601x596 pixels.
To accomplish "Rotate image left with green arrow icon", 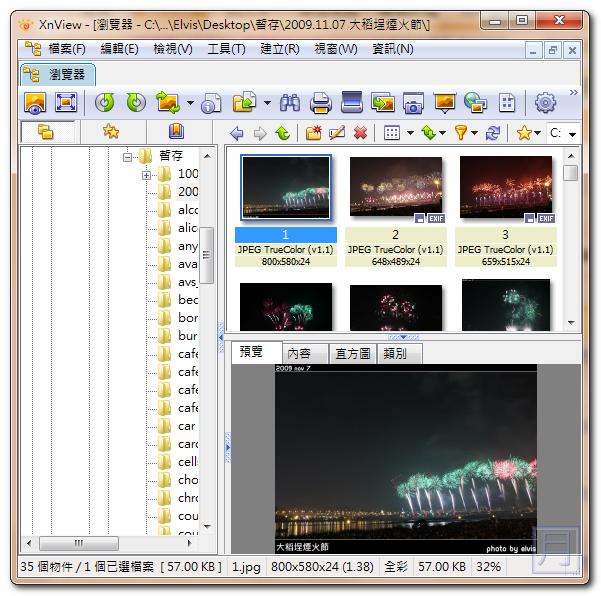I will point(105,102).
